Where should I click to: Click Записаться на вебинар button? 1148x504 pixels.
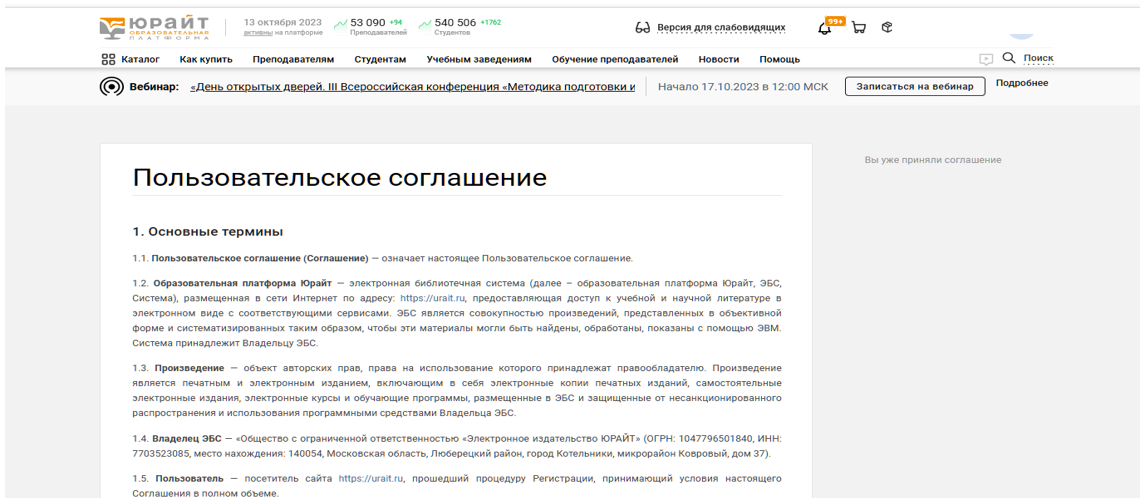coord(915,86)
